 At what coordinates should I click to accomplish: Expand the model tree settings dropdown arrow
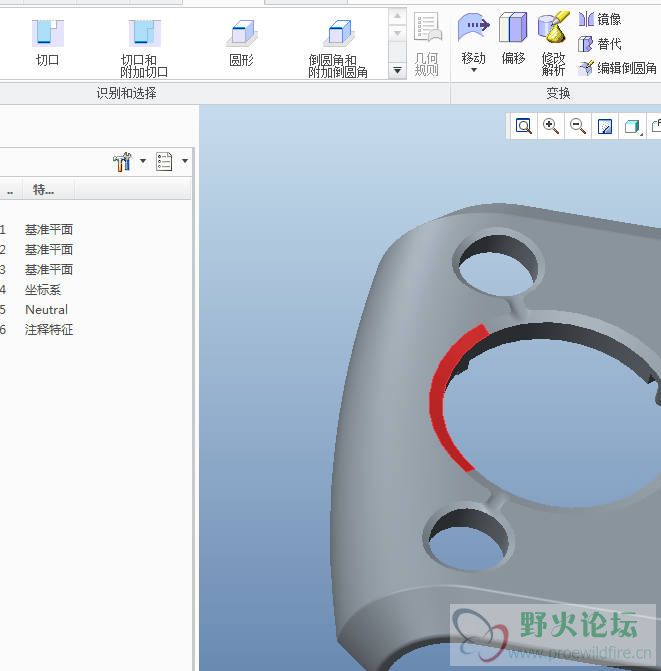coord(143,161)
